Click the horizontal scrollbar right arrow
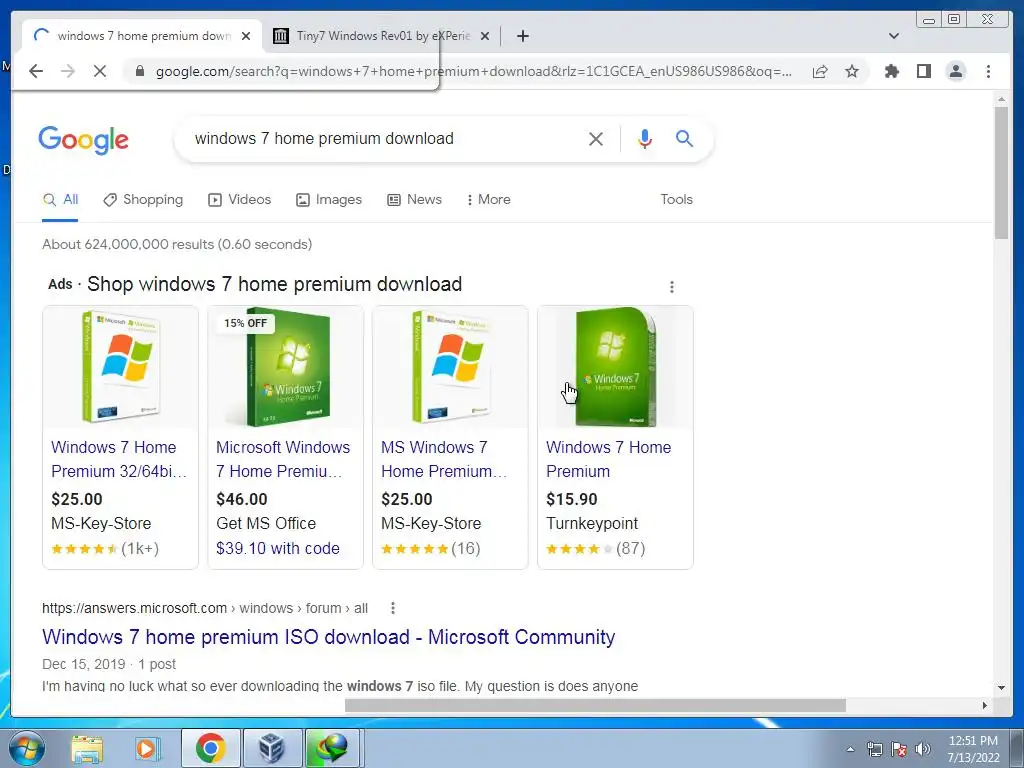1024x768 pixels. pyautogui.click(x=985, y=705)
